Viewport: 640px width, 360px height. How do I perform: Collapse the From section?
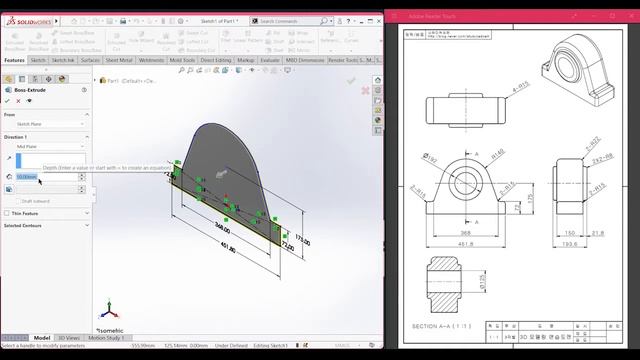click(x=87, y=115)
